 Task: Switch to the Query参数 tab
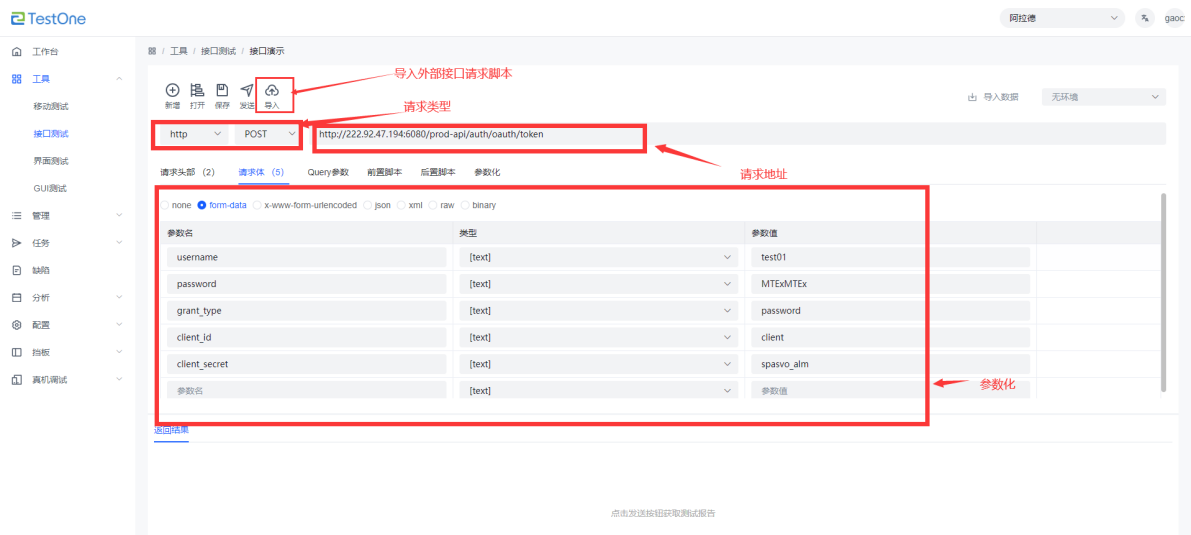click(328, 172)
